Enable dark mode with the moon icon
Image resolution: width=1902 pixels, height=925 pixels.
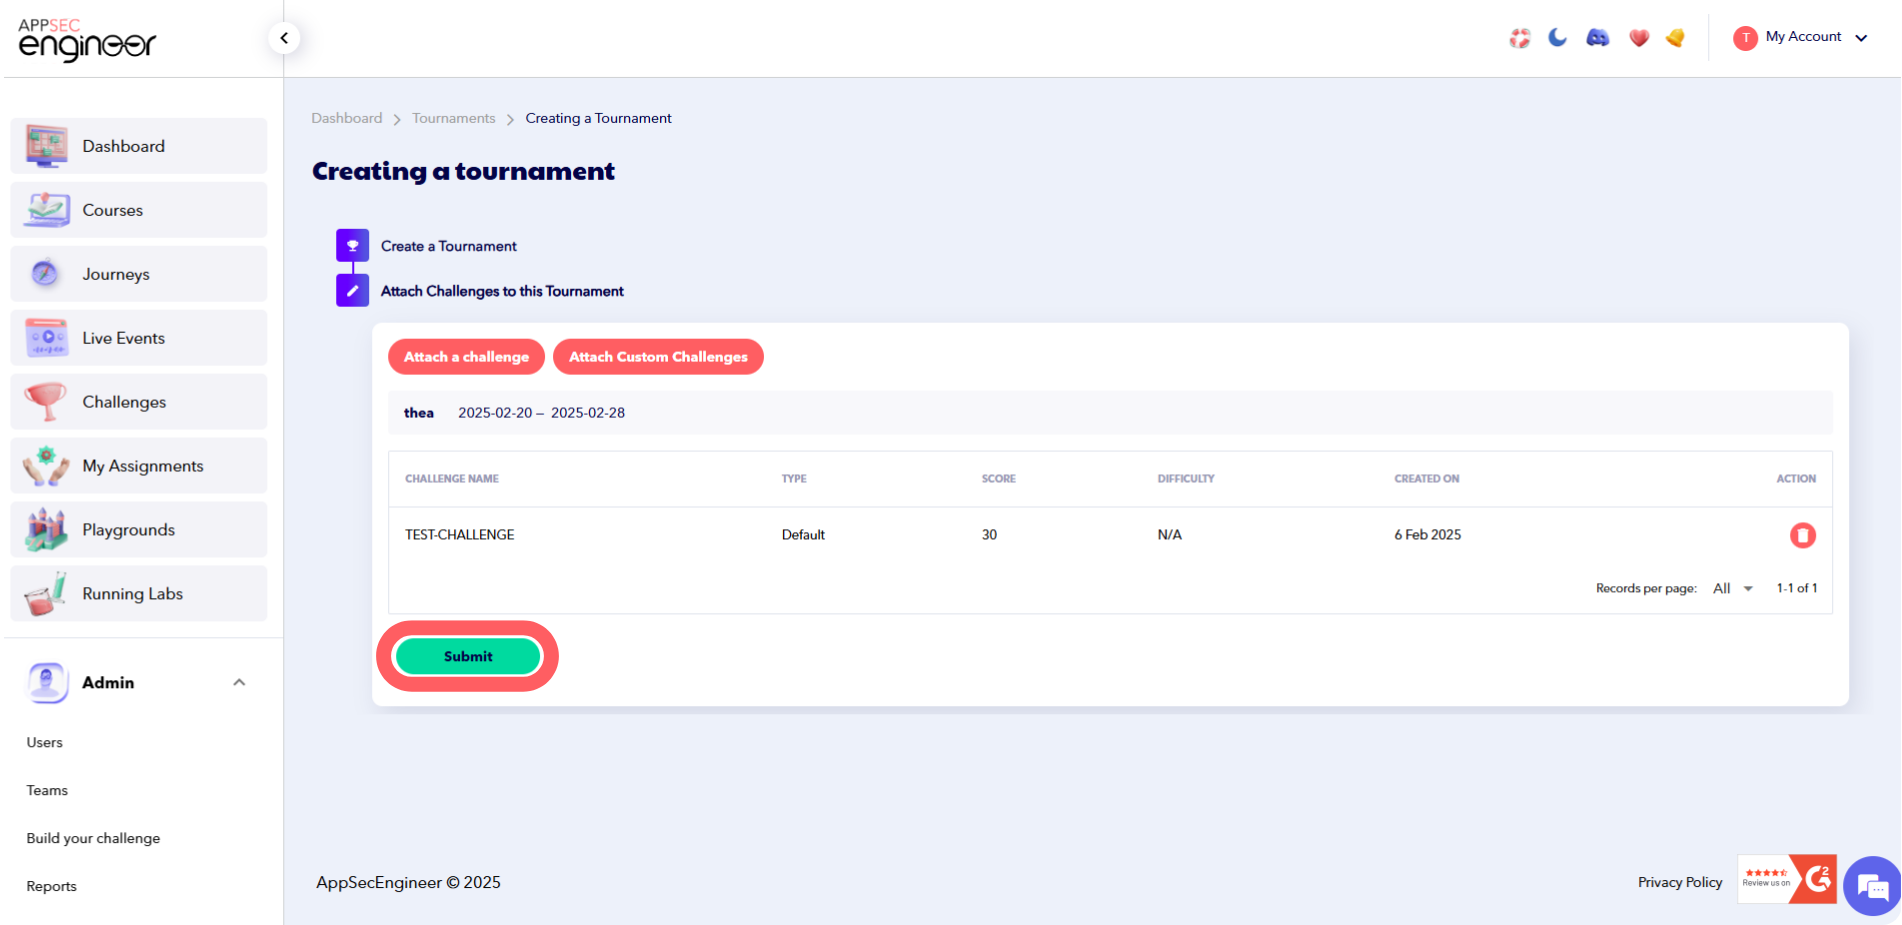1557,37
